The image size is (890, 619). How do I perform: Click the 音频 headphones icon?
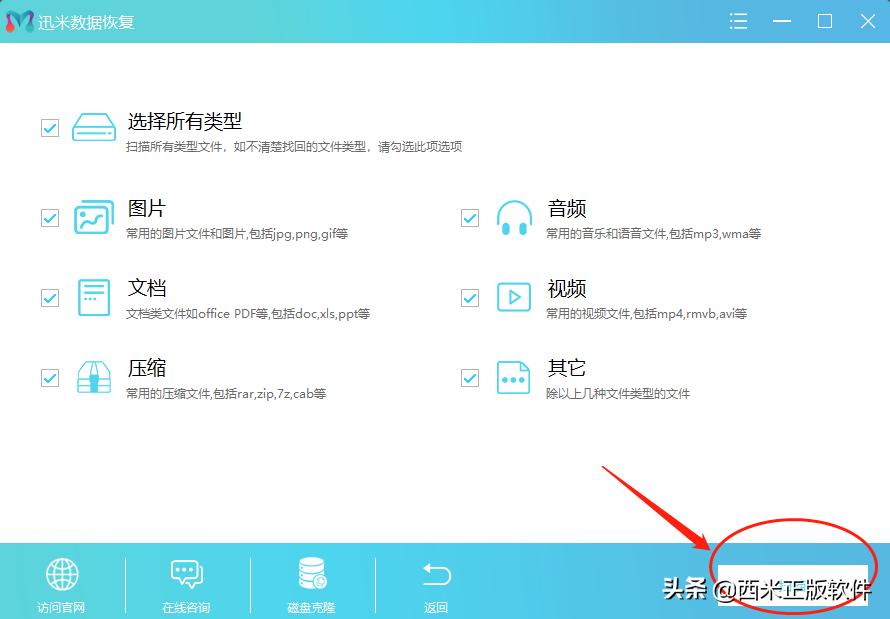pyautogui.click(x=514, y=217)
